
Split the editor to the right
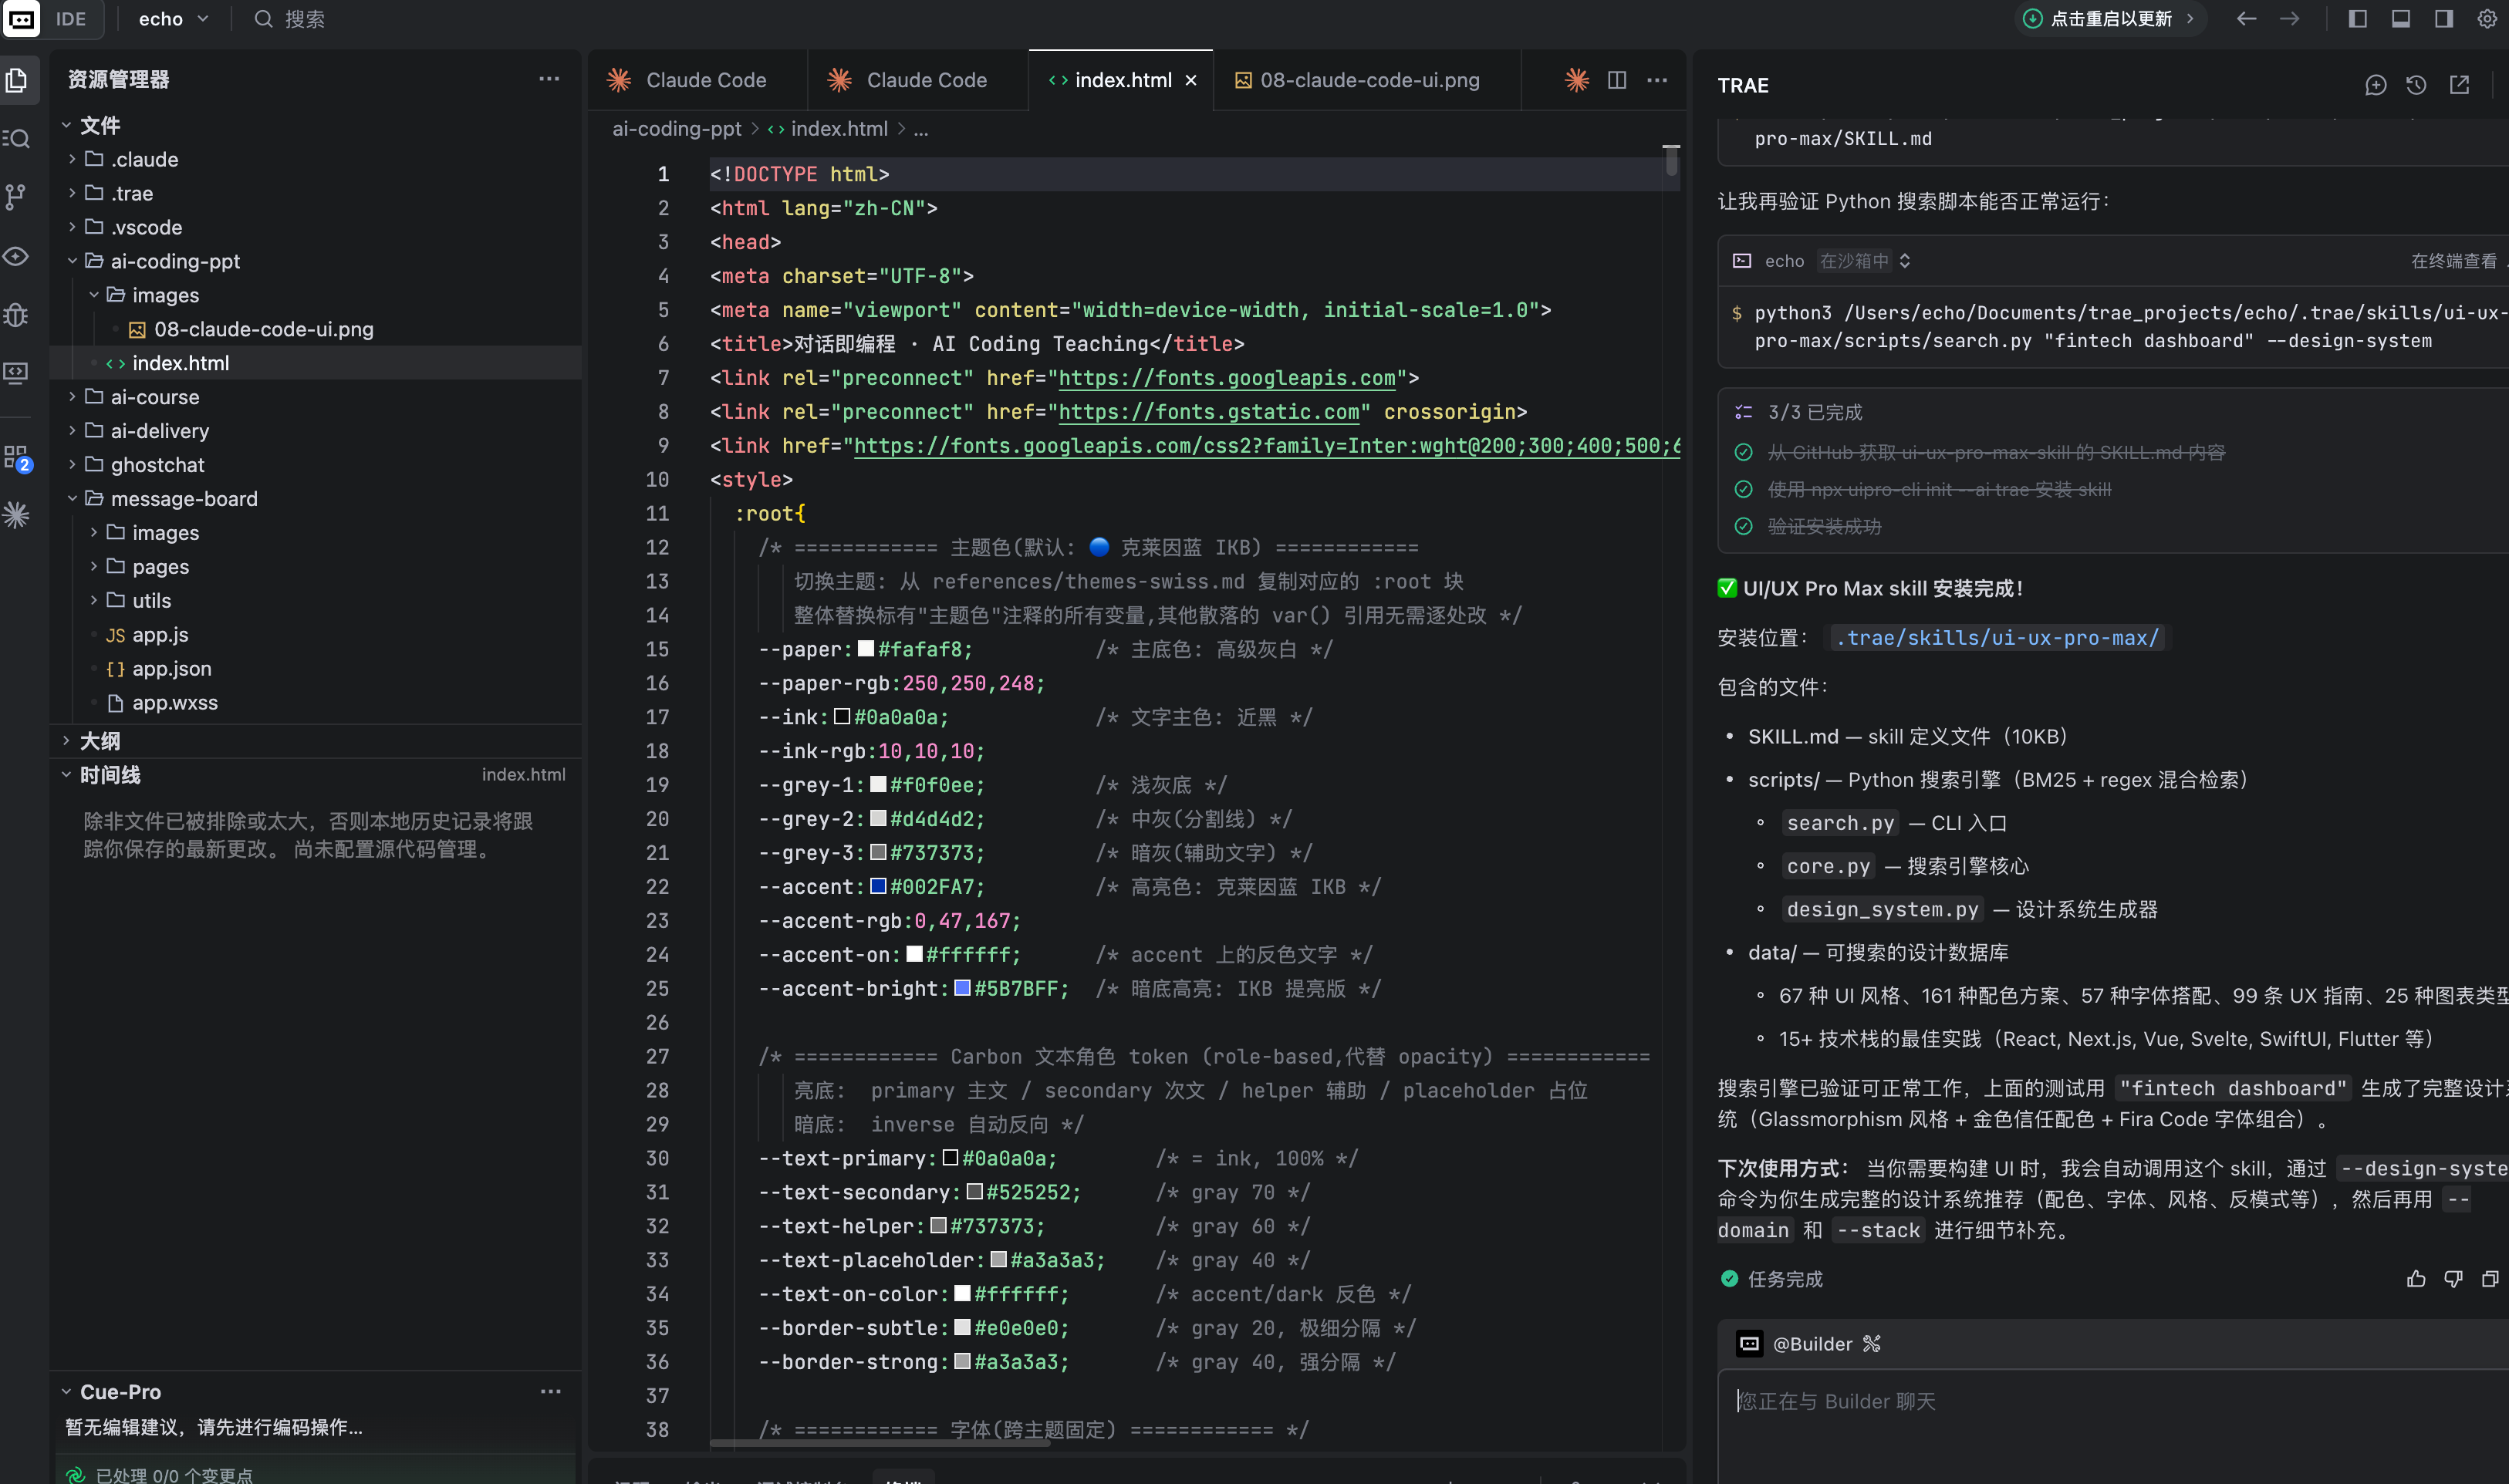pos(1617,80)
